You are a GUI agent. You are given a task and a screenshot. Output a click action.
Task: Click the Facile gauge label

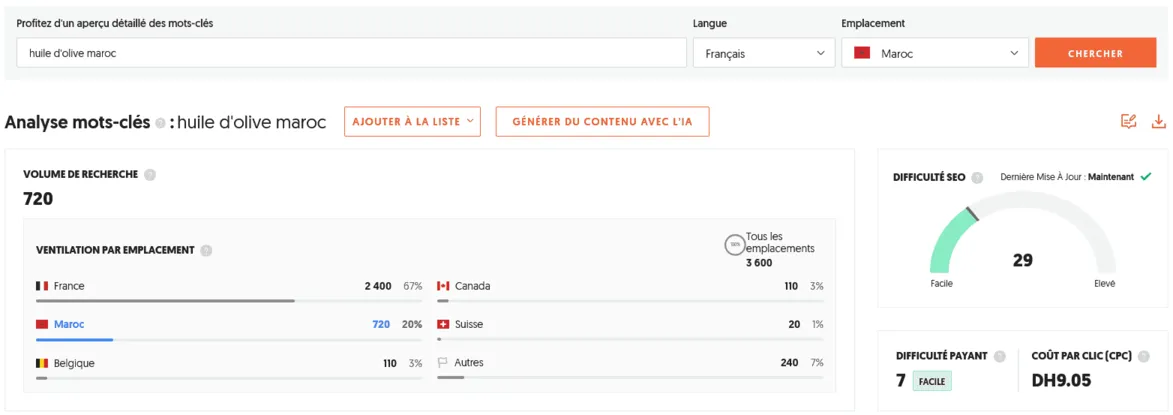click(941, 284)
